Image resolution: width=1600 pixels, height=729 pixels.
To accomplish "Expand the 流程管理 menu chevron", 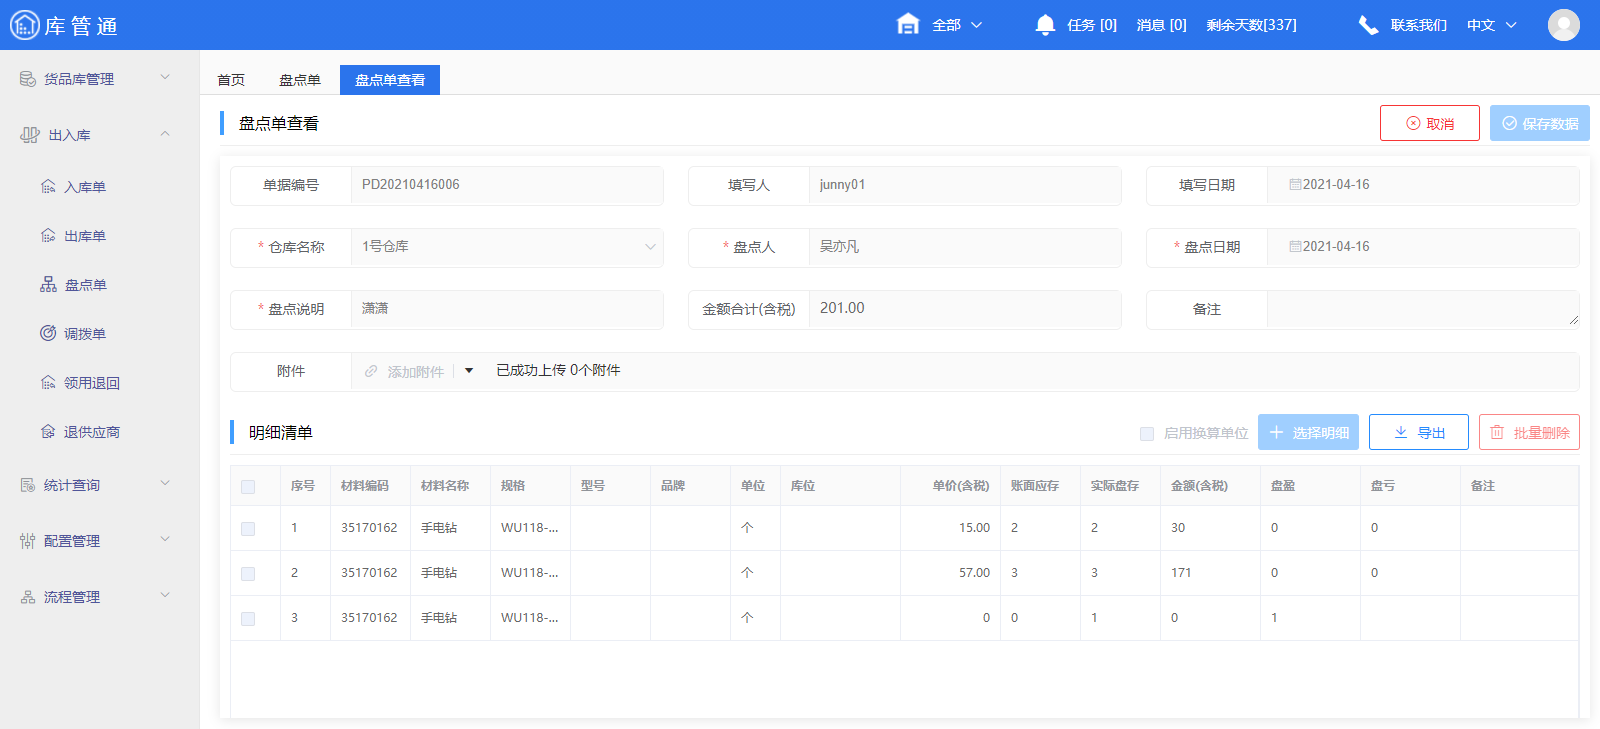I will [165, 596].
